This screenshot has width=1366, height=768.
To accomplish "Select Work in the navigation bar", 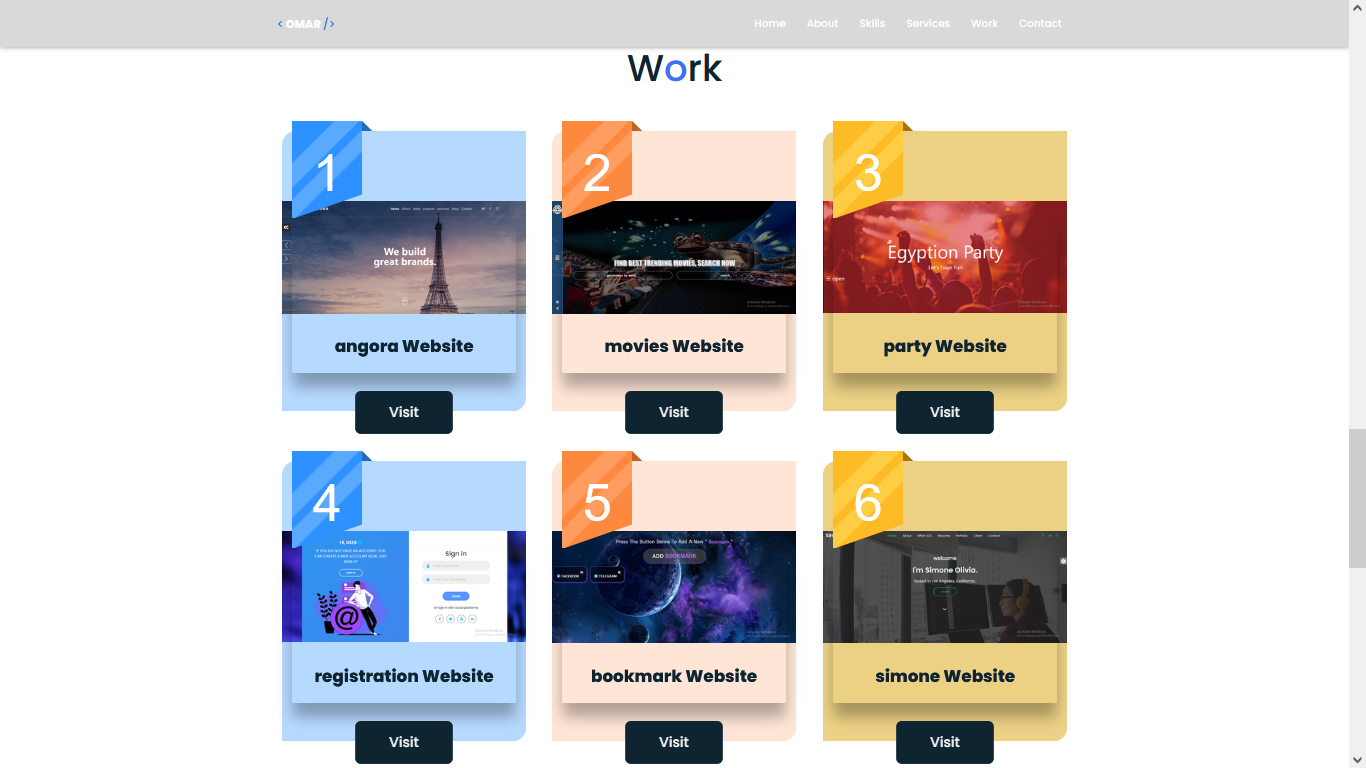I will [x=984, y=24].
